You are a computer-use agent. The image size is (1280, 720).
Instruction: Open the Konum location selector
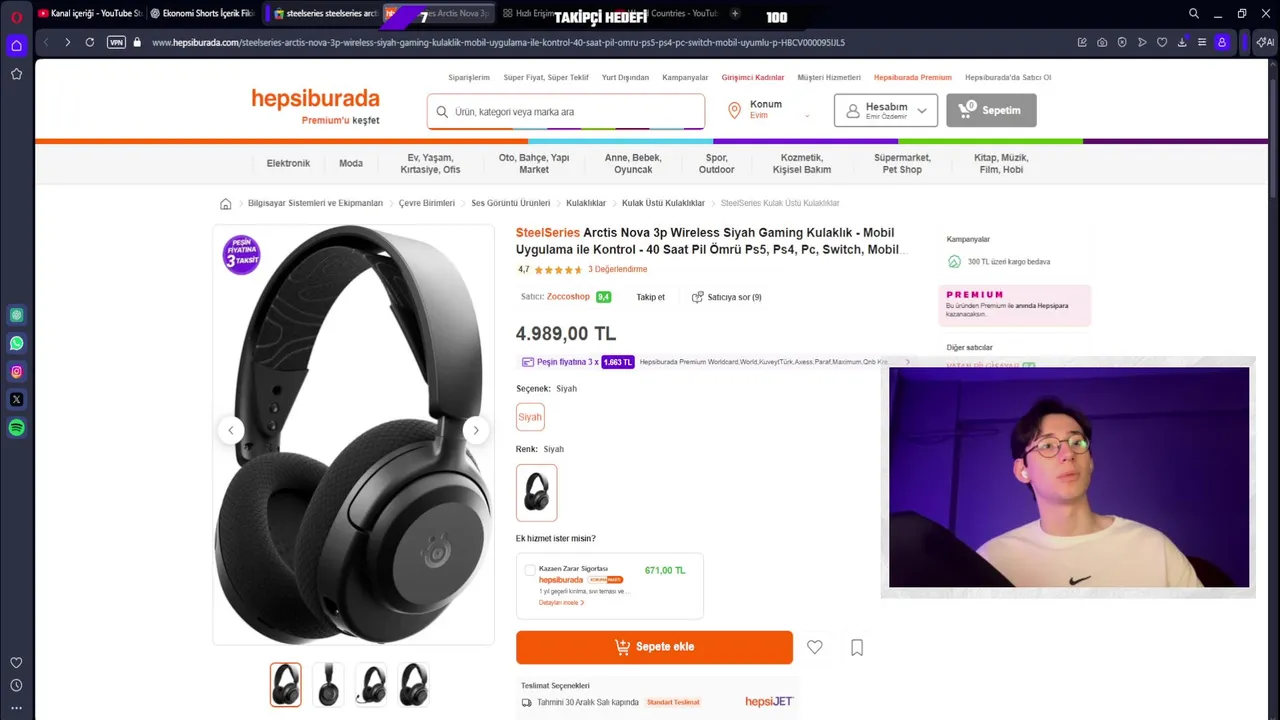tap(767, 110)
